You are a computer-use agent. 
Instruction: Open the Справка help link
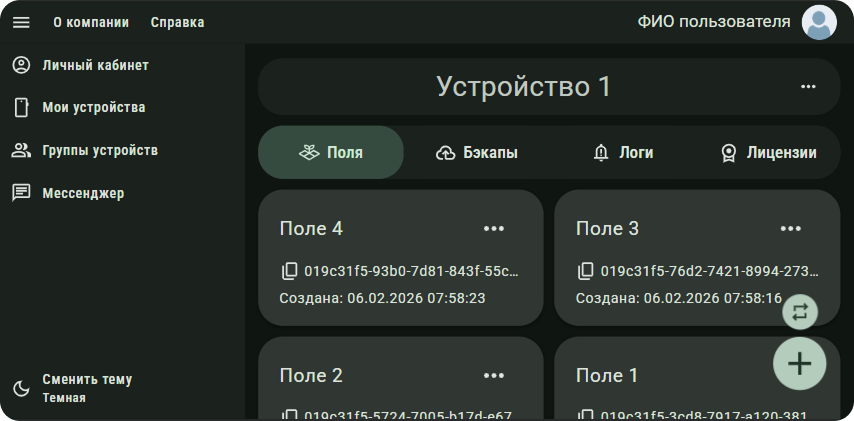click(177, 22)
